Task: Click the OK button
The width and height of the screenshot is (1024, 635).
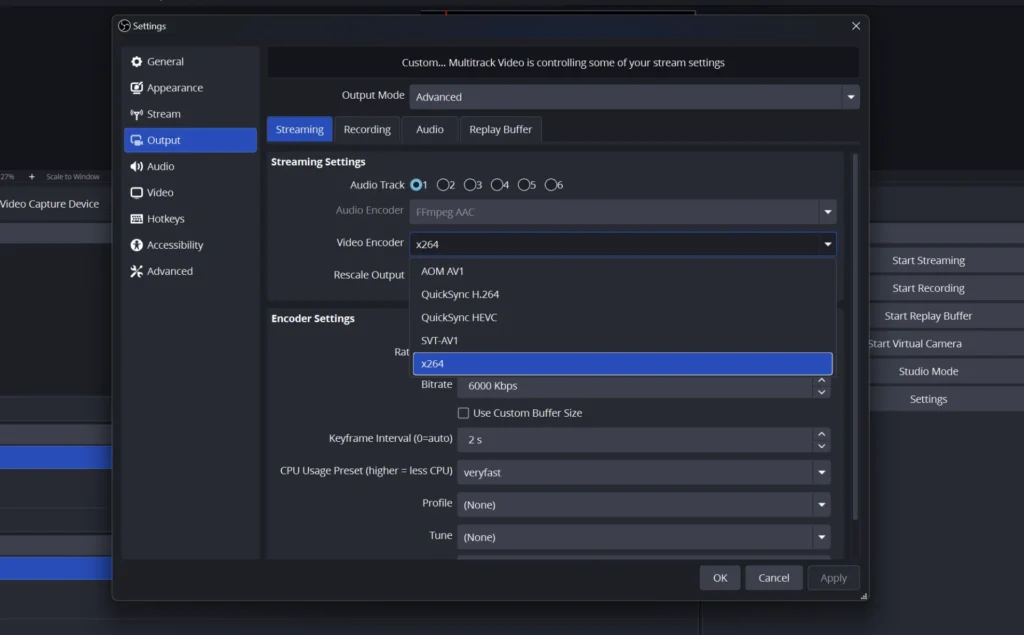Action: coord(720,578)
